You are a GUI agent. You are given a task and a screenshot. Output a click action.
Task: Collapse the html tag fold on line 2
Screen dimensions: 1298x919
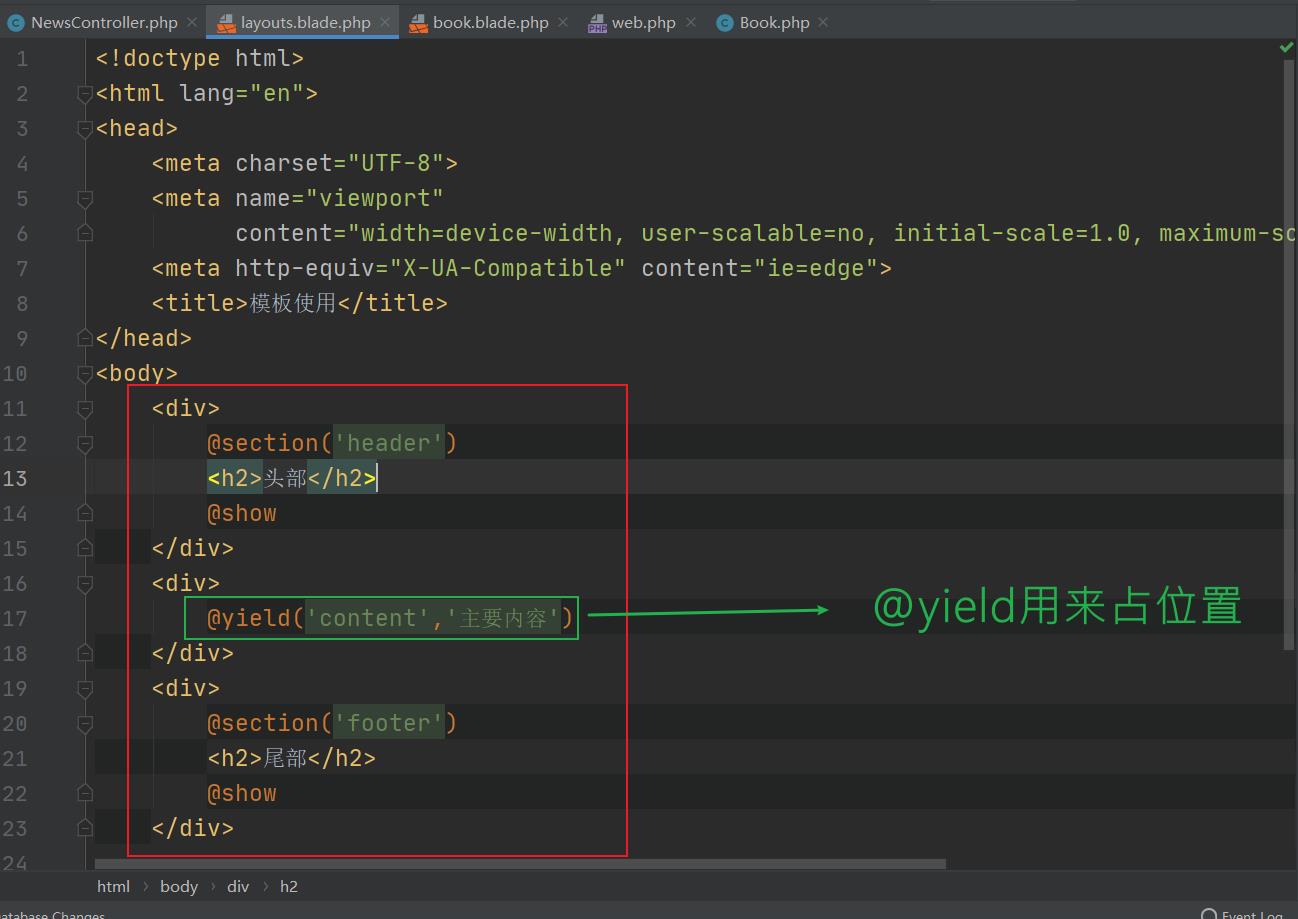click(85, 94)
